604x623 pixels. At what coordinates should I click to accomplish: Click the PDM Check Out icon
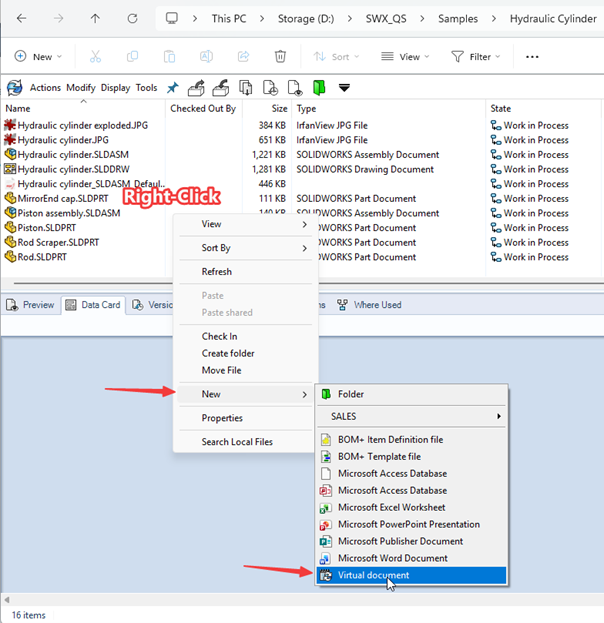[196, 88]
